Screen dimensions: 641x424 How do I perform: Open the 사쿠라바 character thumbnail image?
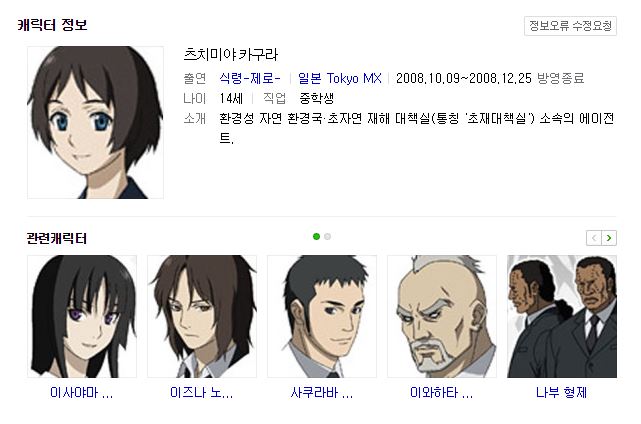[x=322, y=316]
